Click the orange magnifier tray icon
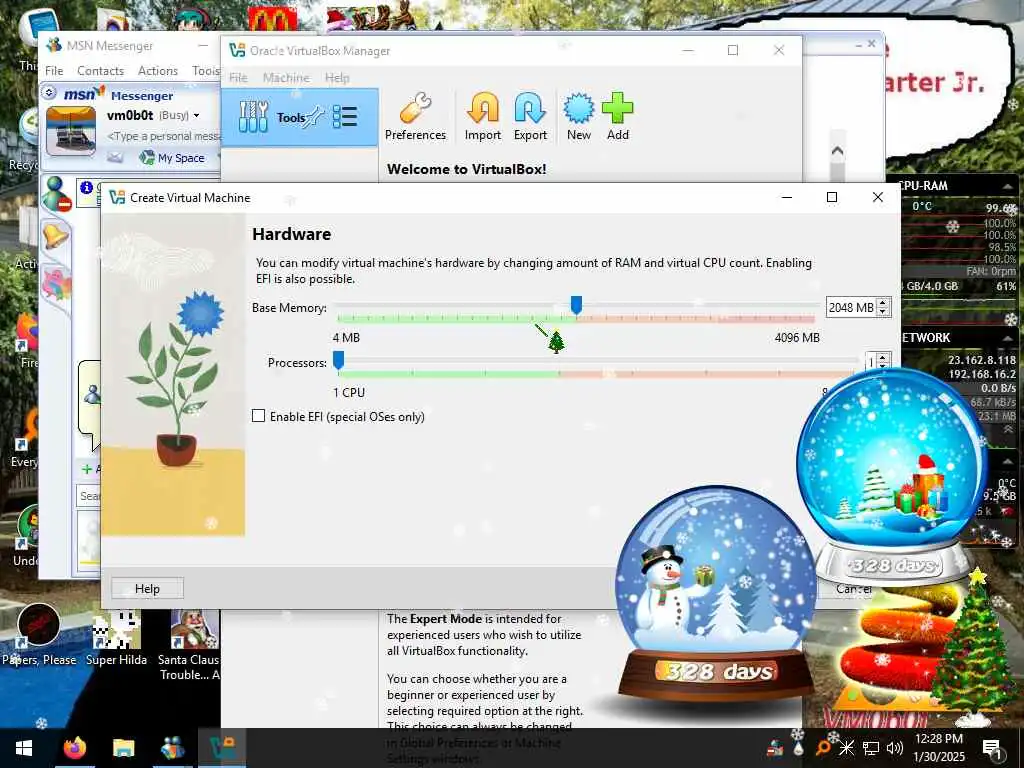Viewport: 1024px width, 768px height. [823, 748]
